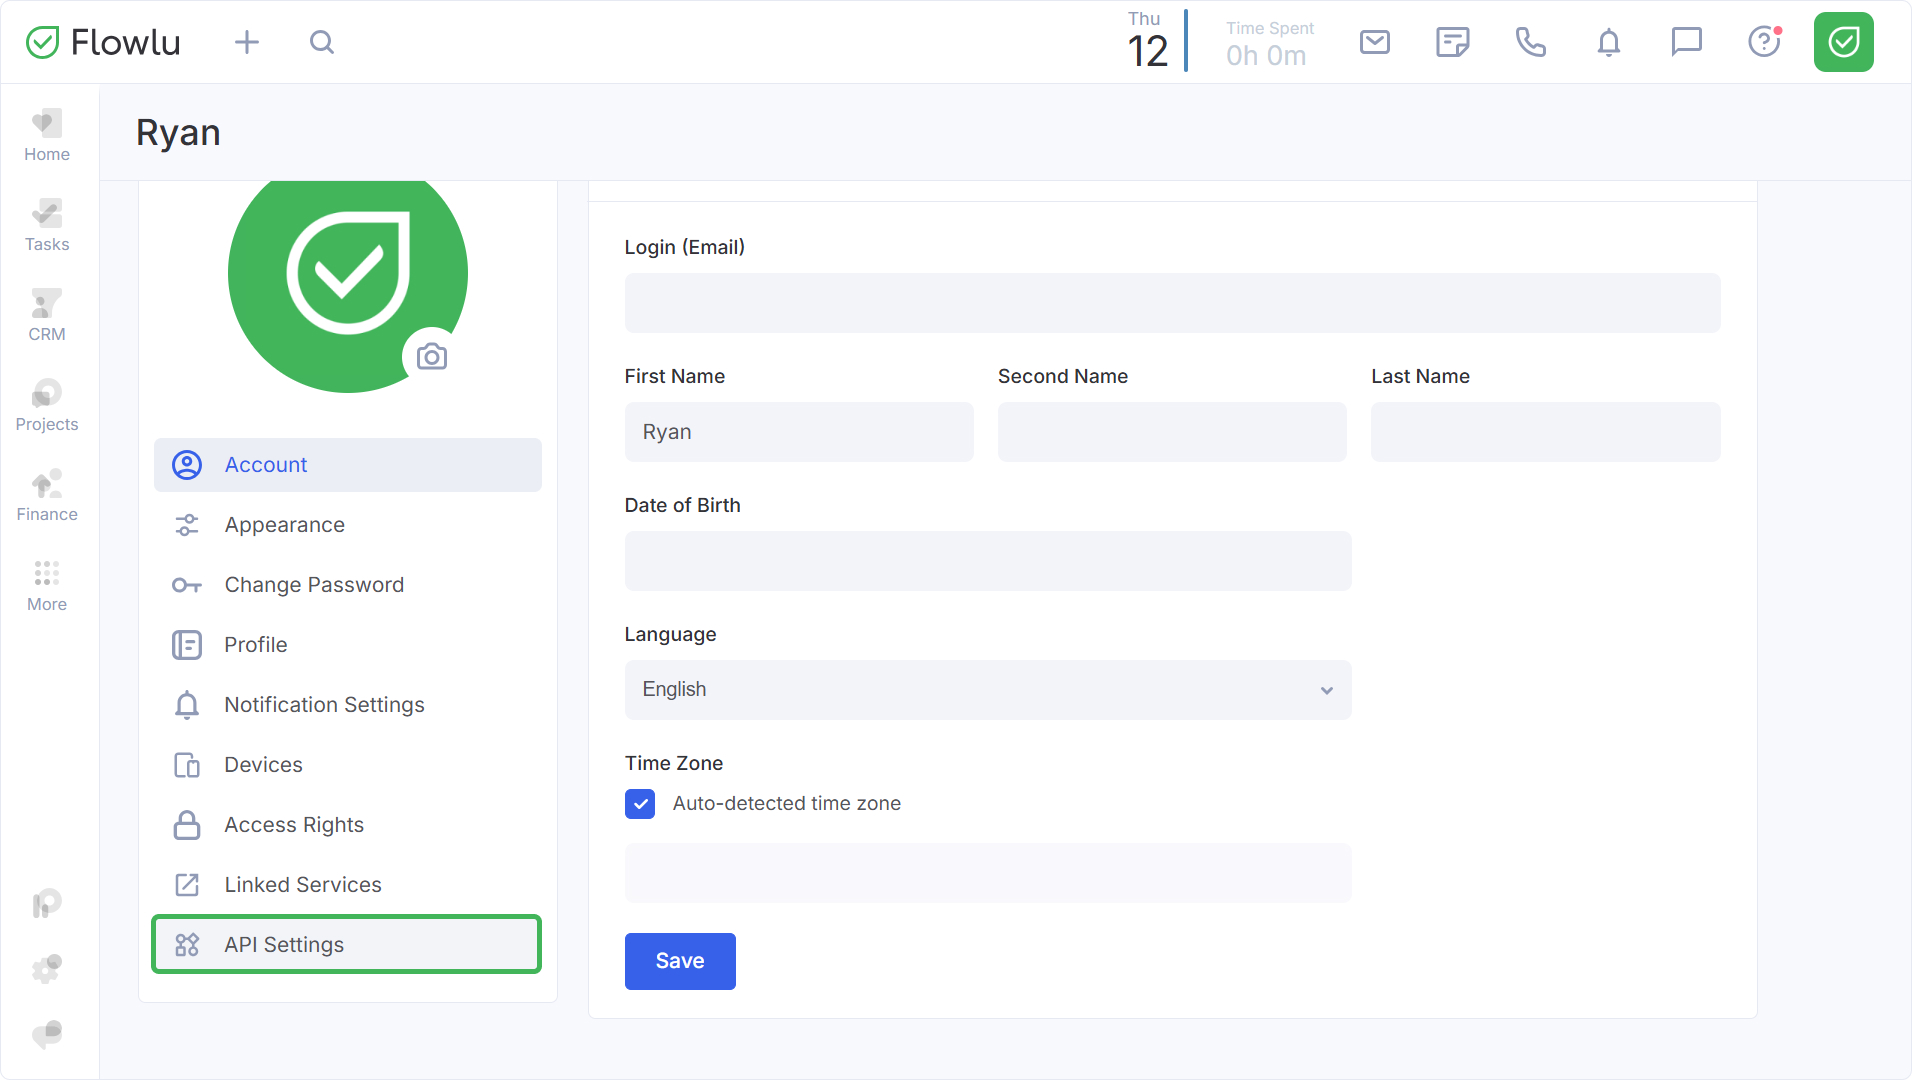
Task: Expand the Language dropdown
Action: pyautogui.click(x=987, y=690)
